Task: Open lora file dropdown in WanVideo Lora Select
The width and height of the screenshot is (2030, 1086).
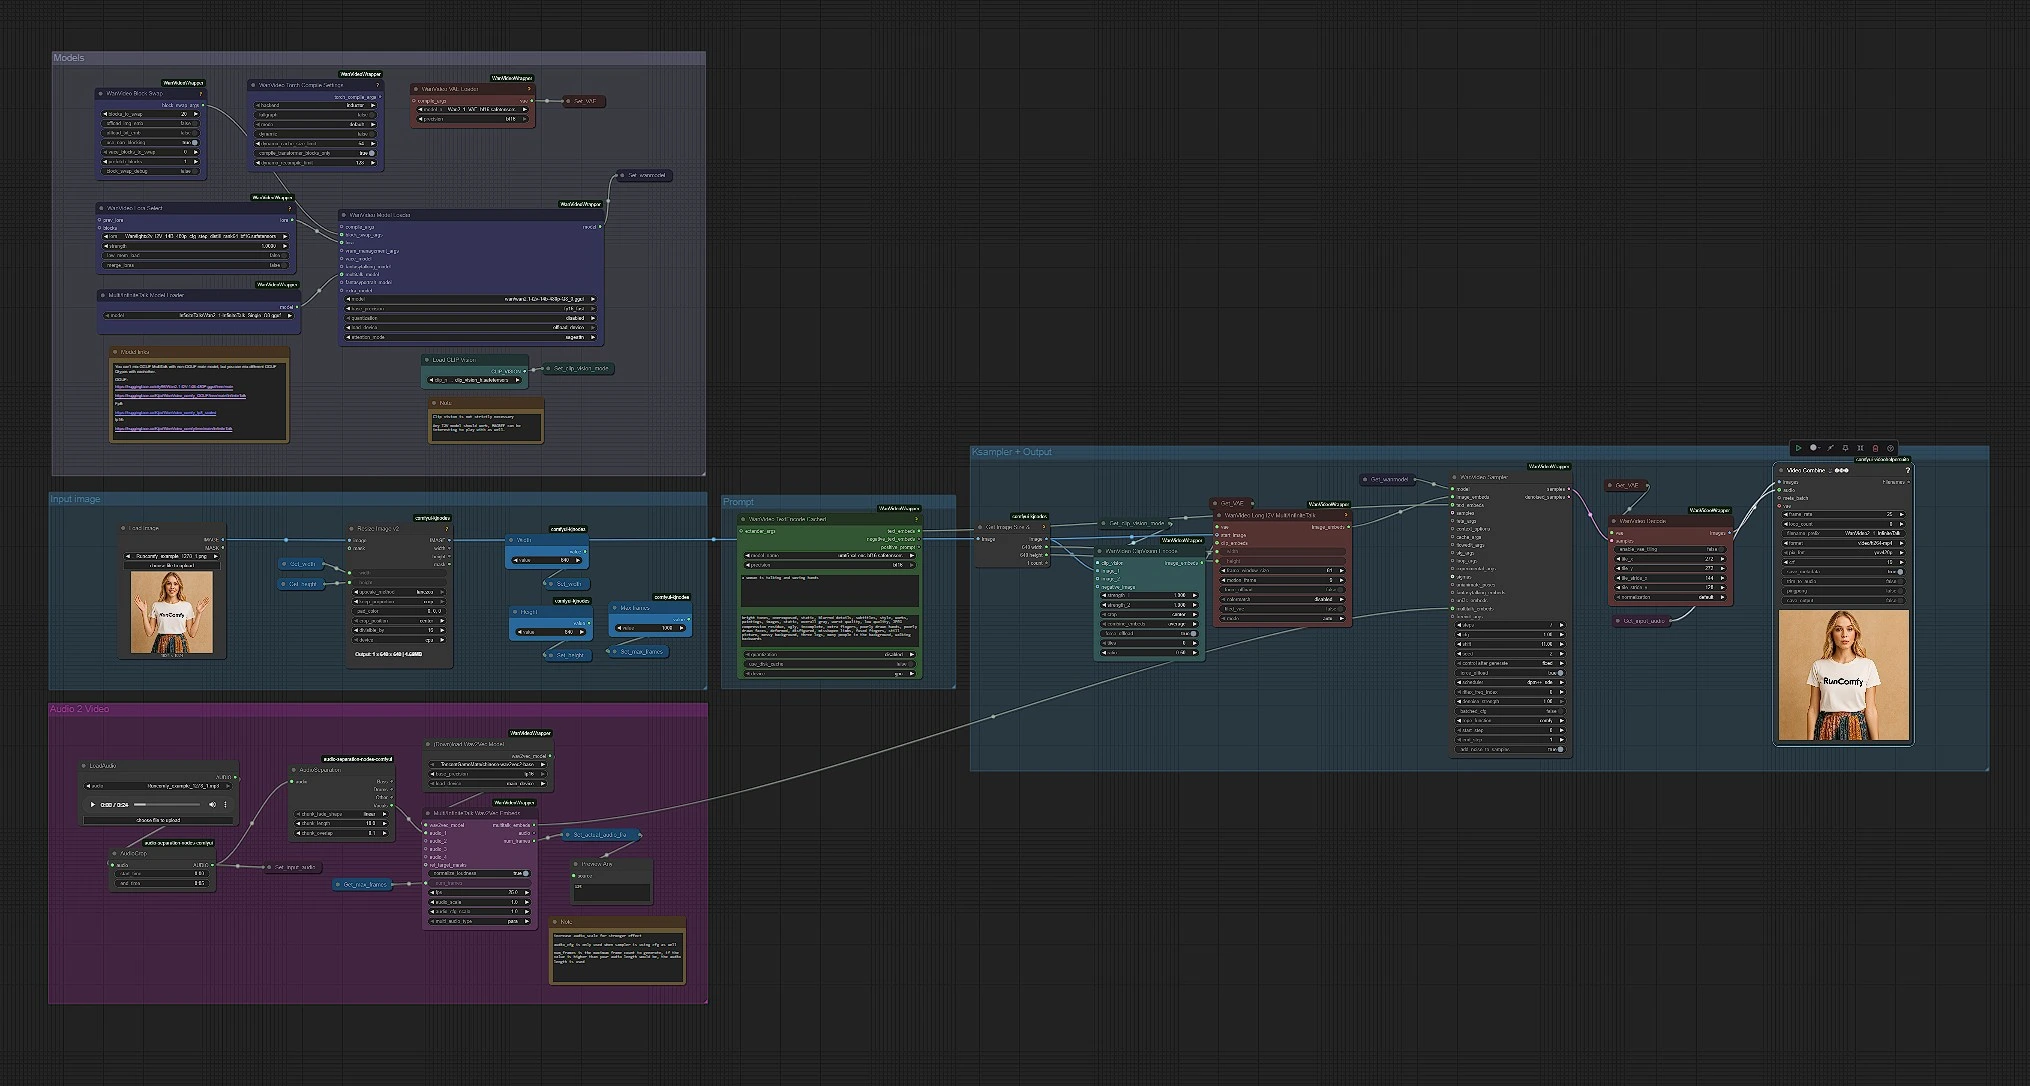Action: [x=195, y=236]
